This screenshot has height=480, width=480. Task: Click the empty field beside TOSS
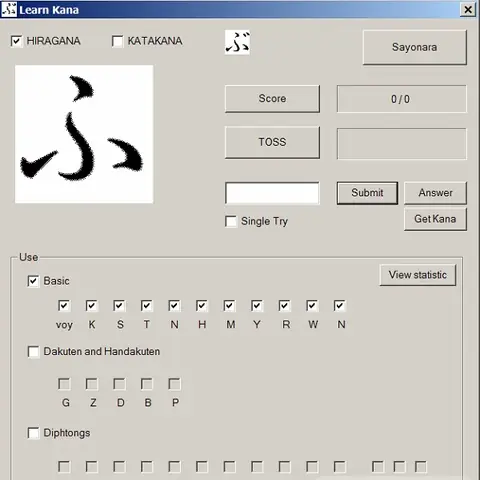[x=402, y=144]
